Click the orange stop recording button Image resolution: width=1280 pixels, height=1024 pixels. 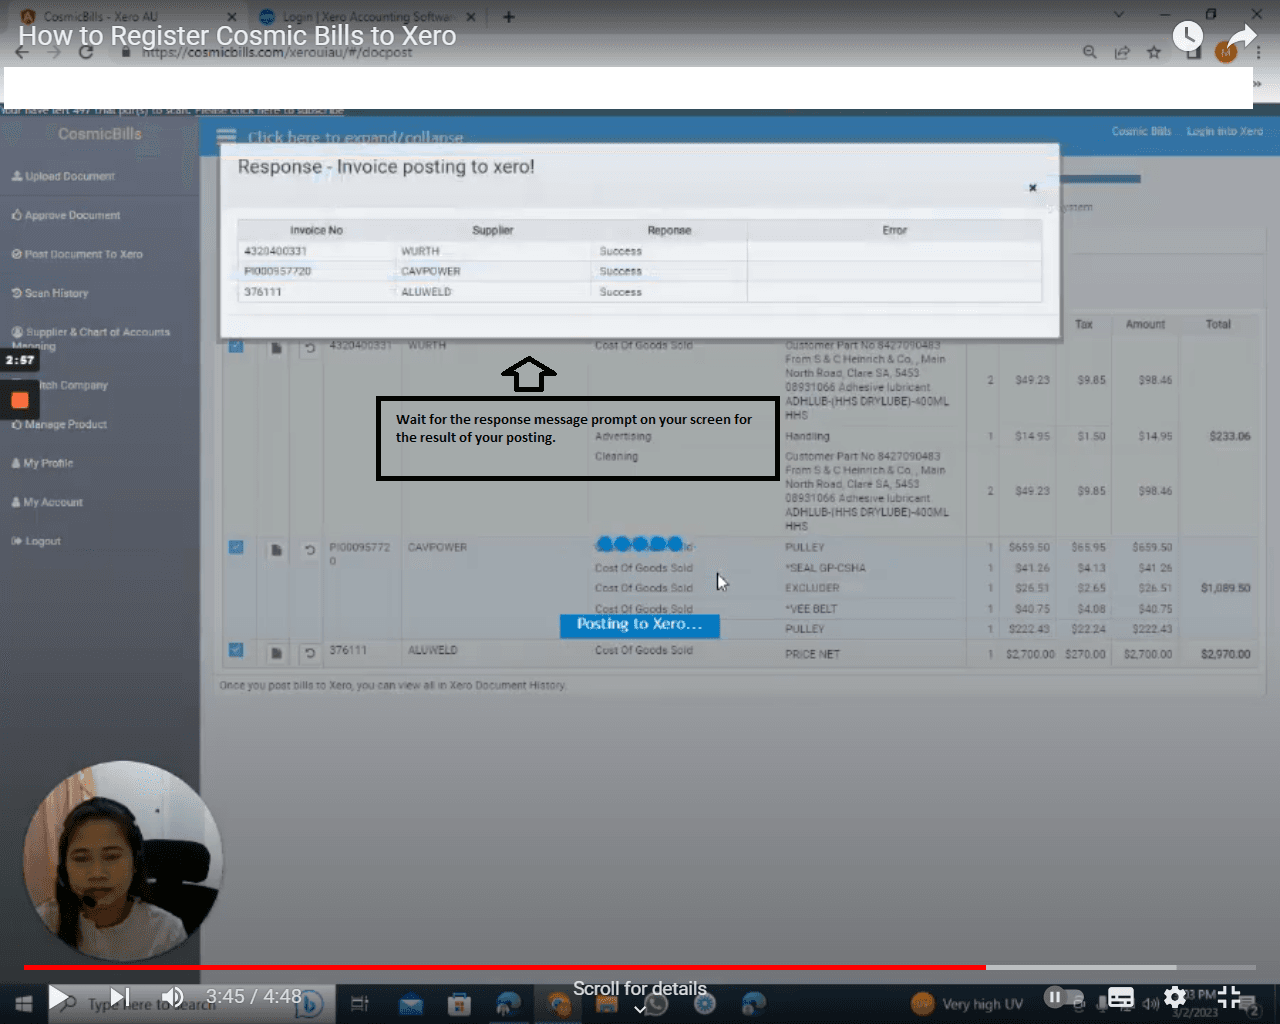coord(19,400)
